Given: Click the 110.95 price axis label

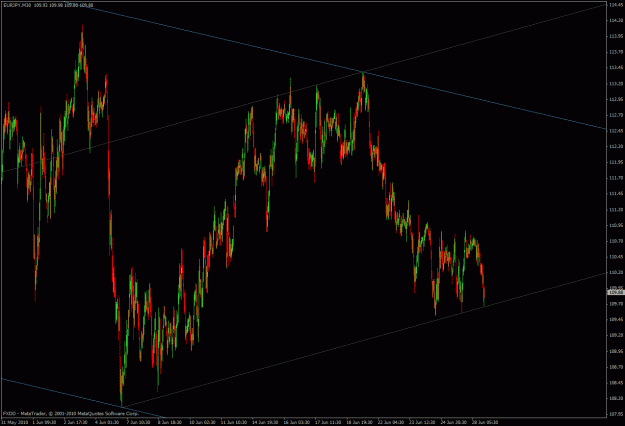Looking at the screenshot, I should point(616,225).
